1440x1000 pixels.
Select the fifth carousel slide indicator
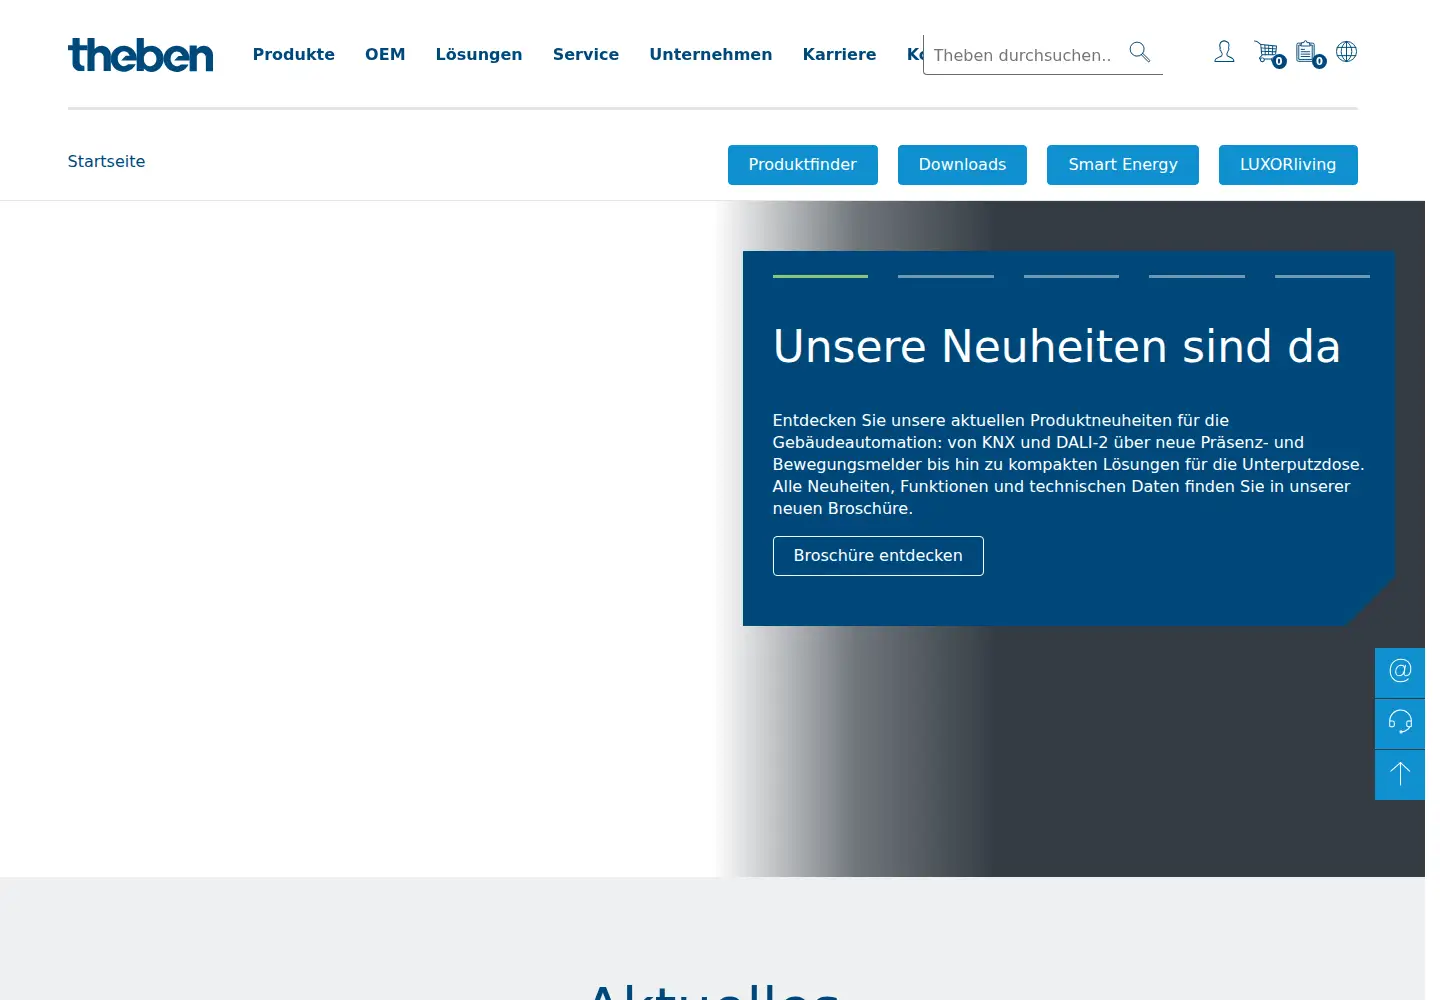1322,276
